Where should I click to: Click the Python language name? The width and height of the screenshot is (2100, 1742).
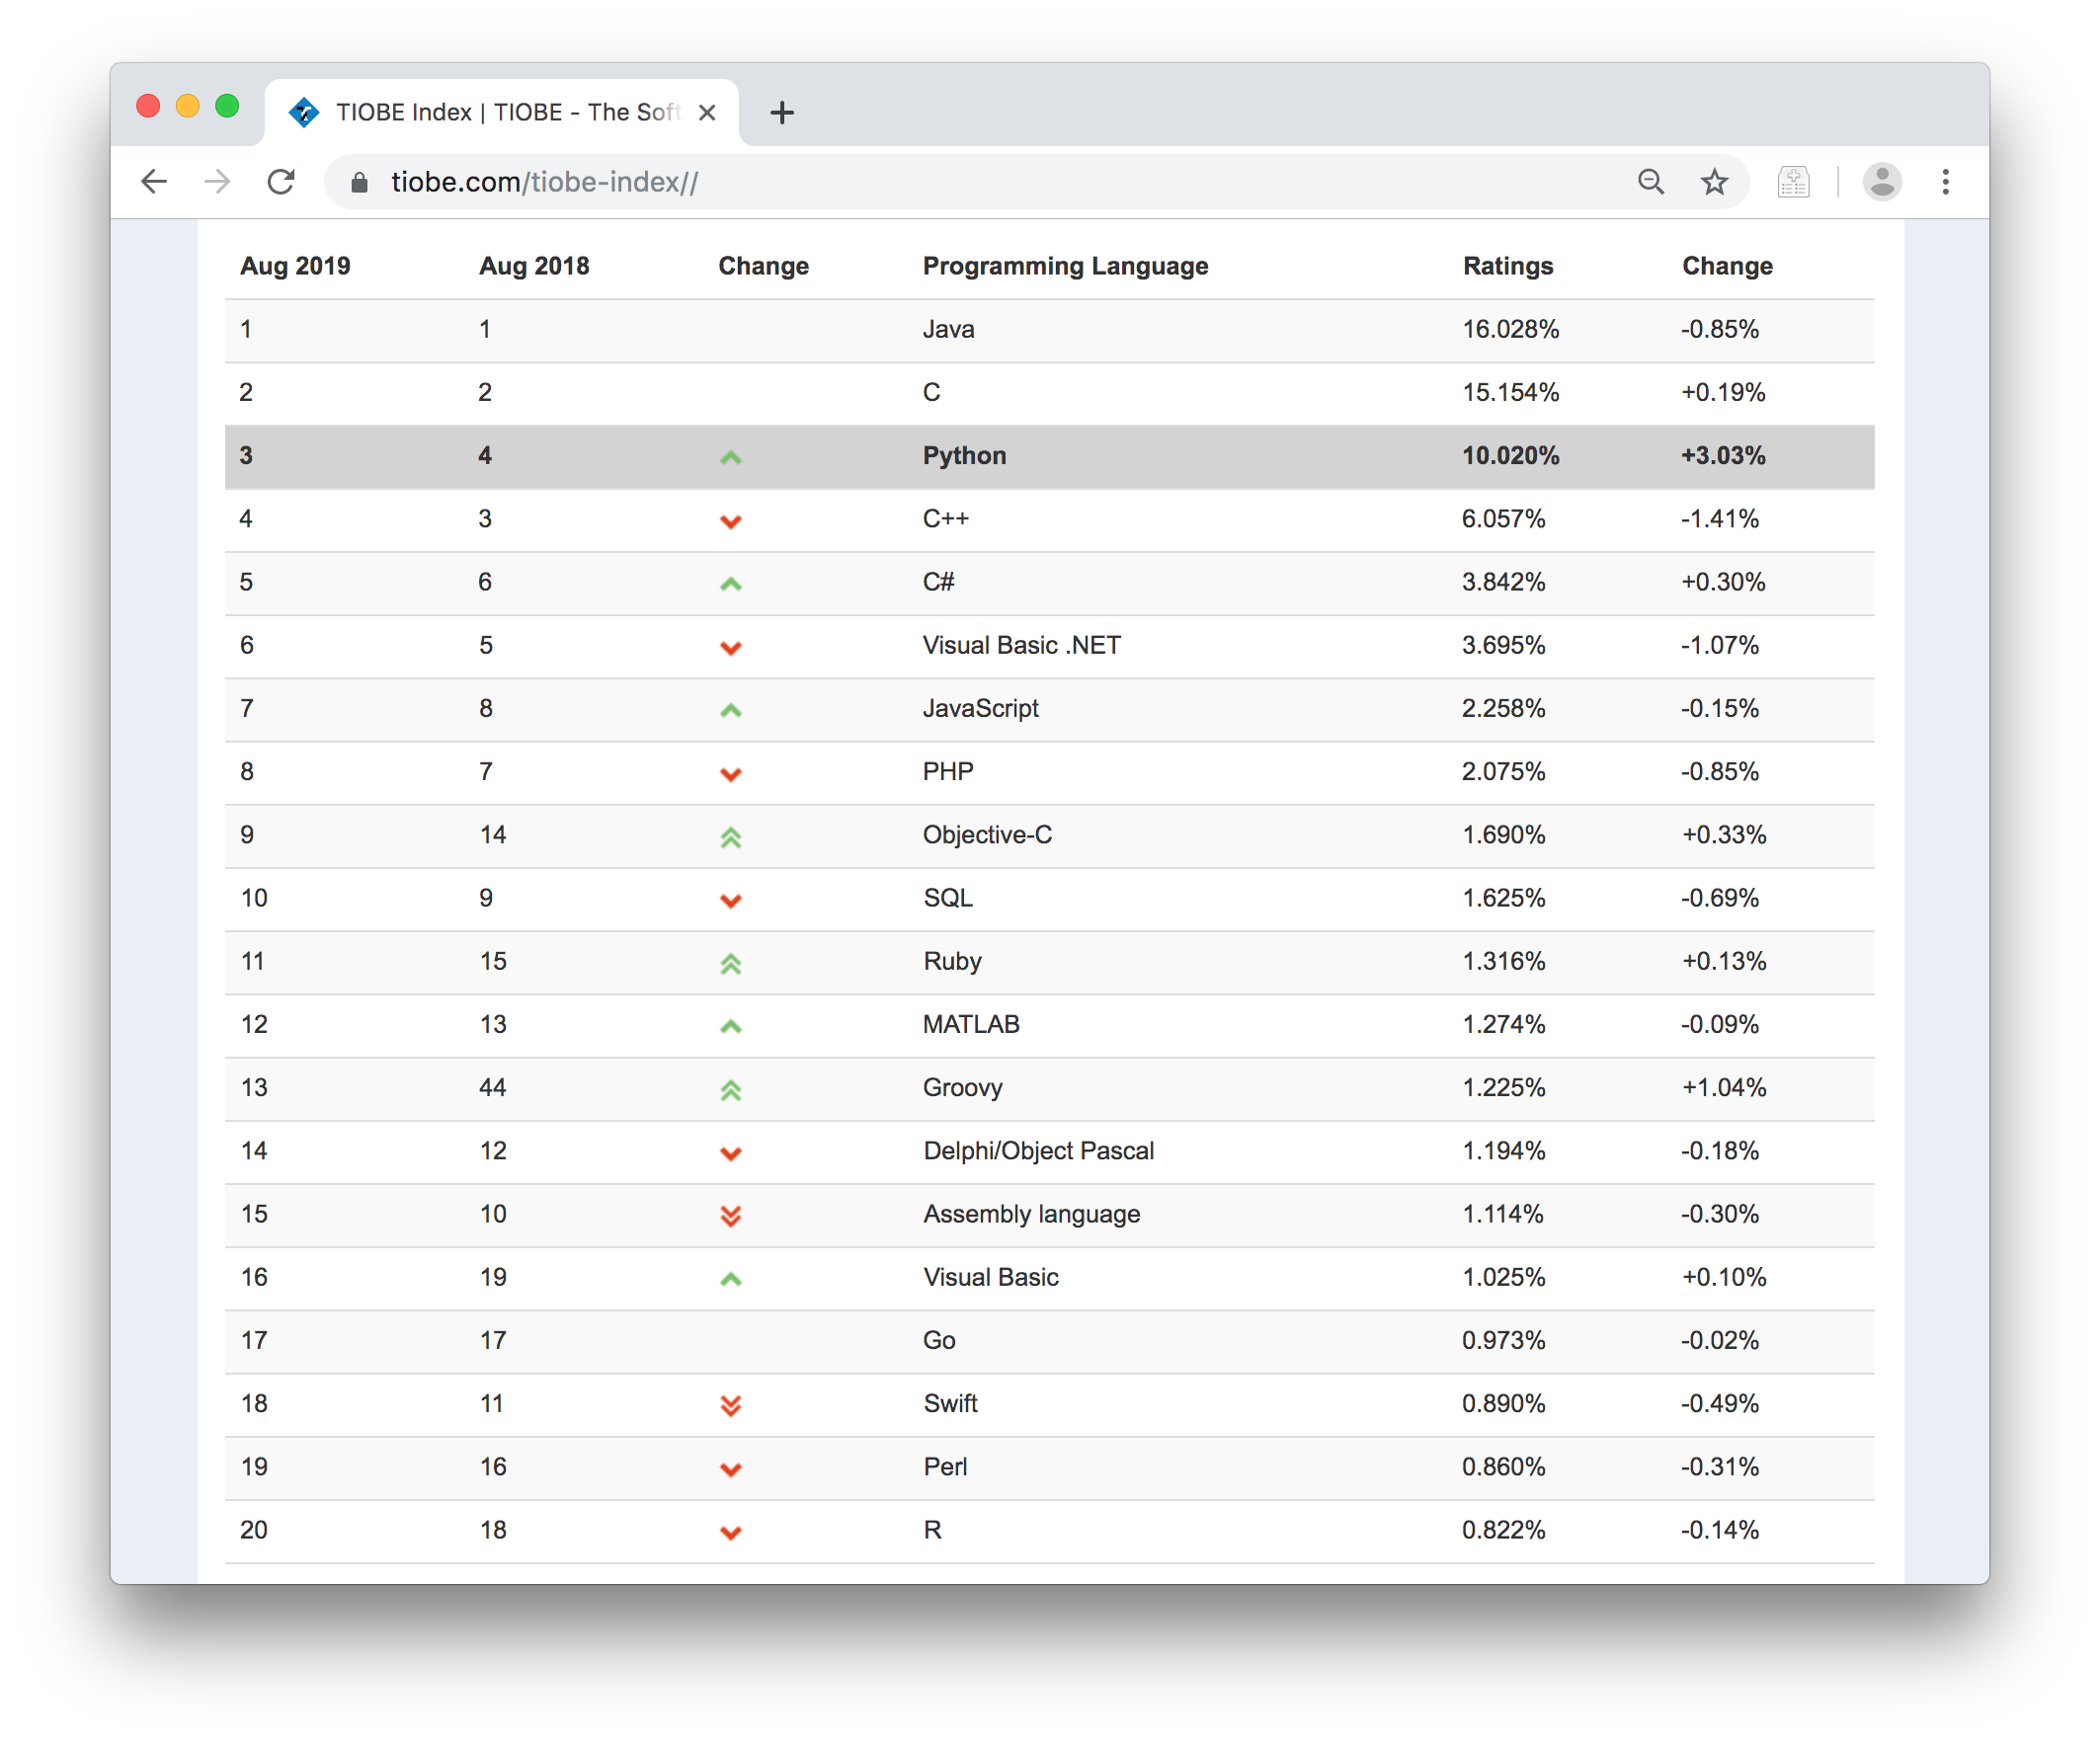click(964, 455)
